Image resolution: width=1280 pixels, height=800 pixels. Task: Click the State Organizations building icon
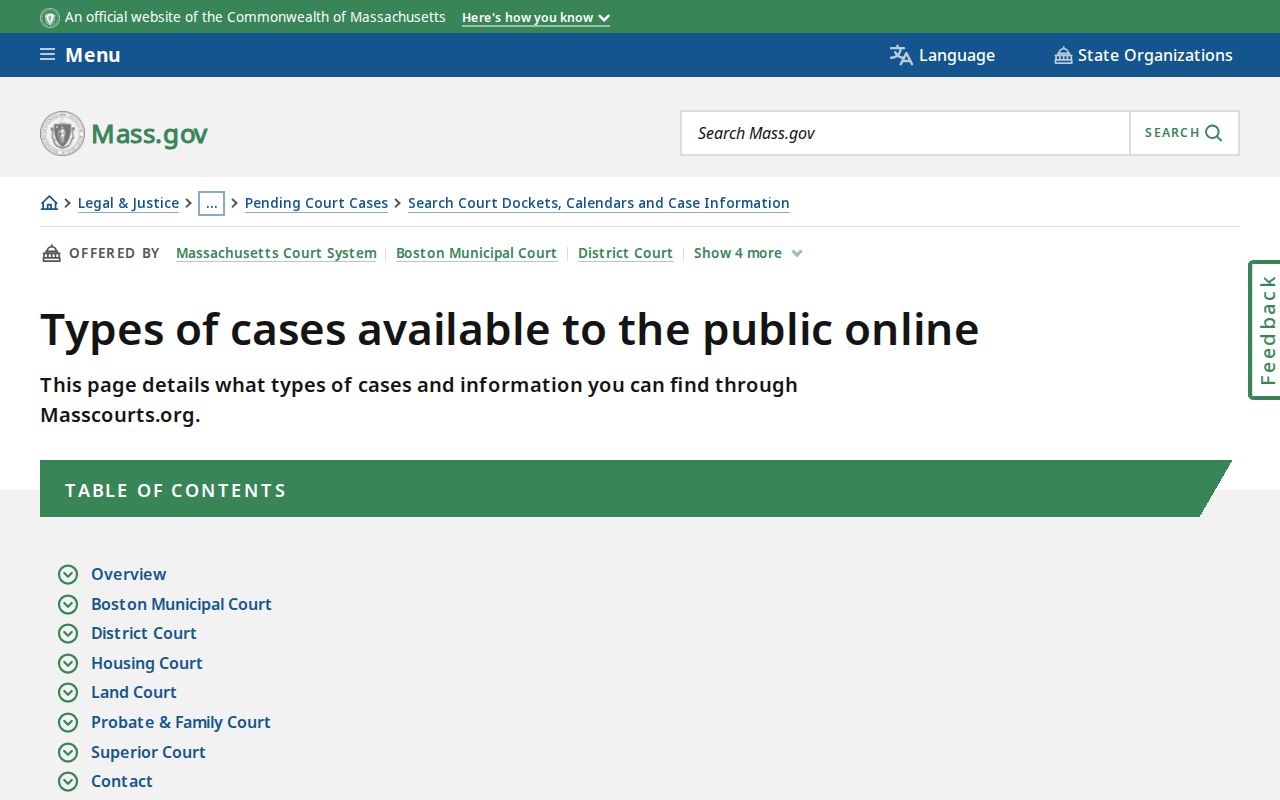pyautogui.click(x=1063, y=56)
